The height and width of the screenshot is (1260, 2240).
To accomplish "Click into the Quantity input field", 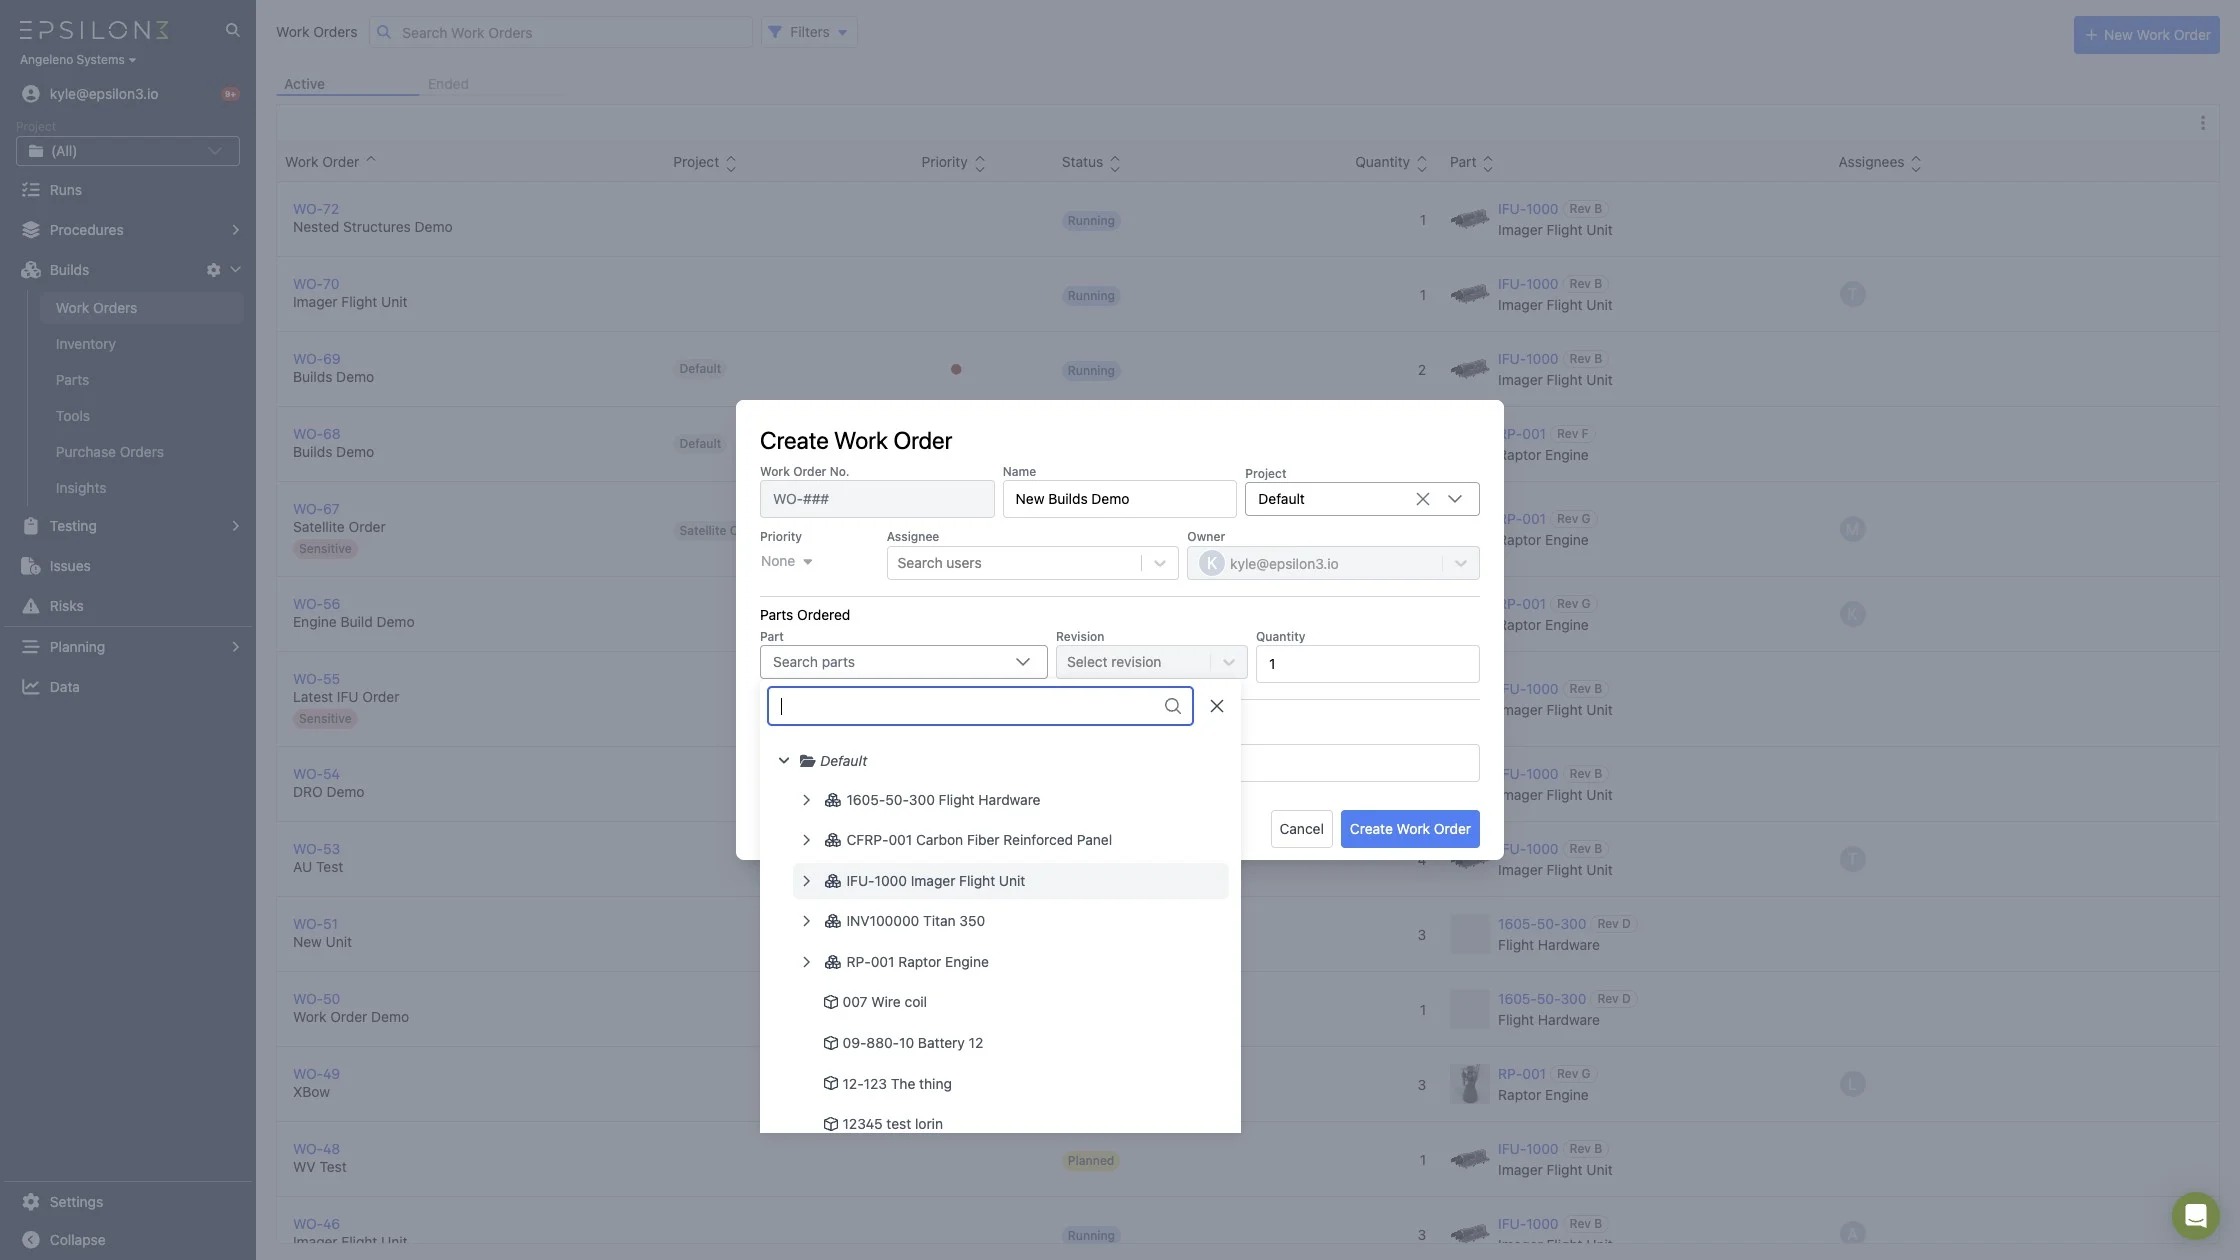I will [x=1366, y=664].
